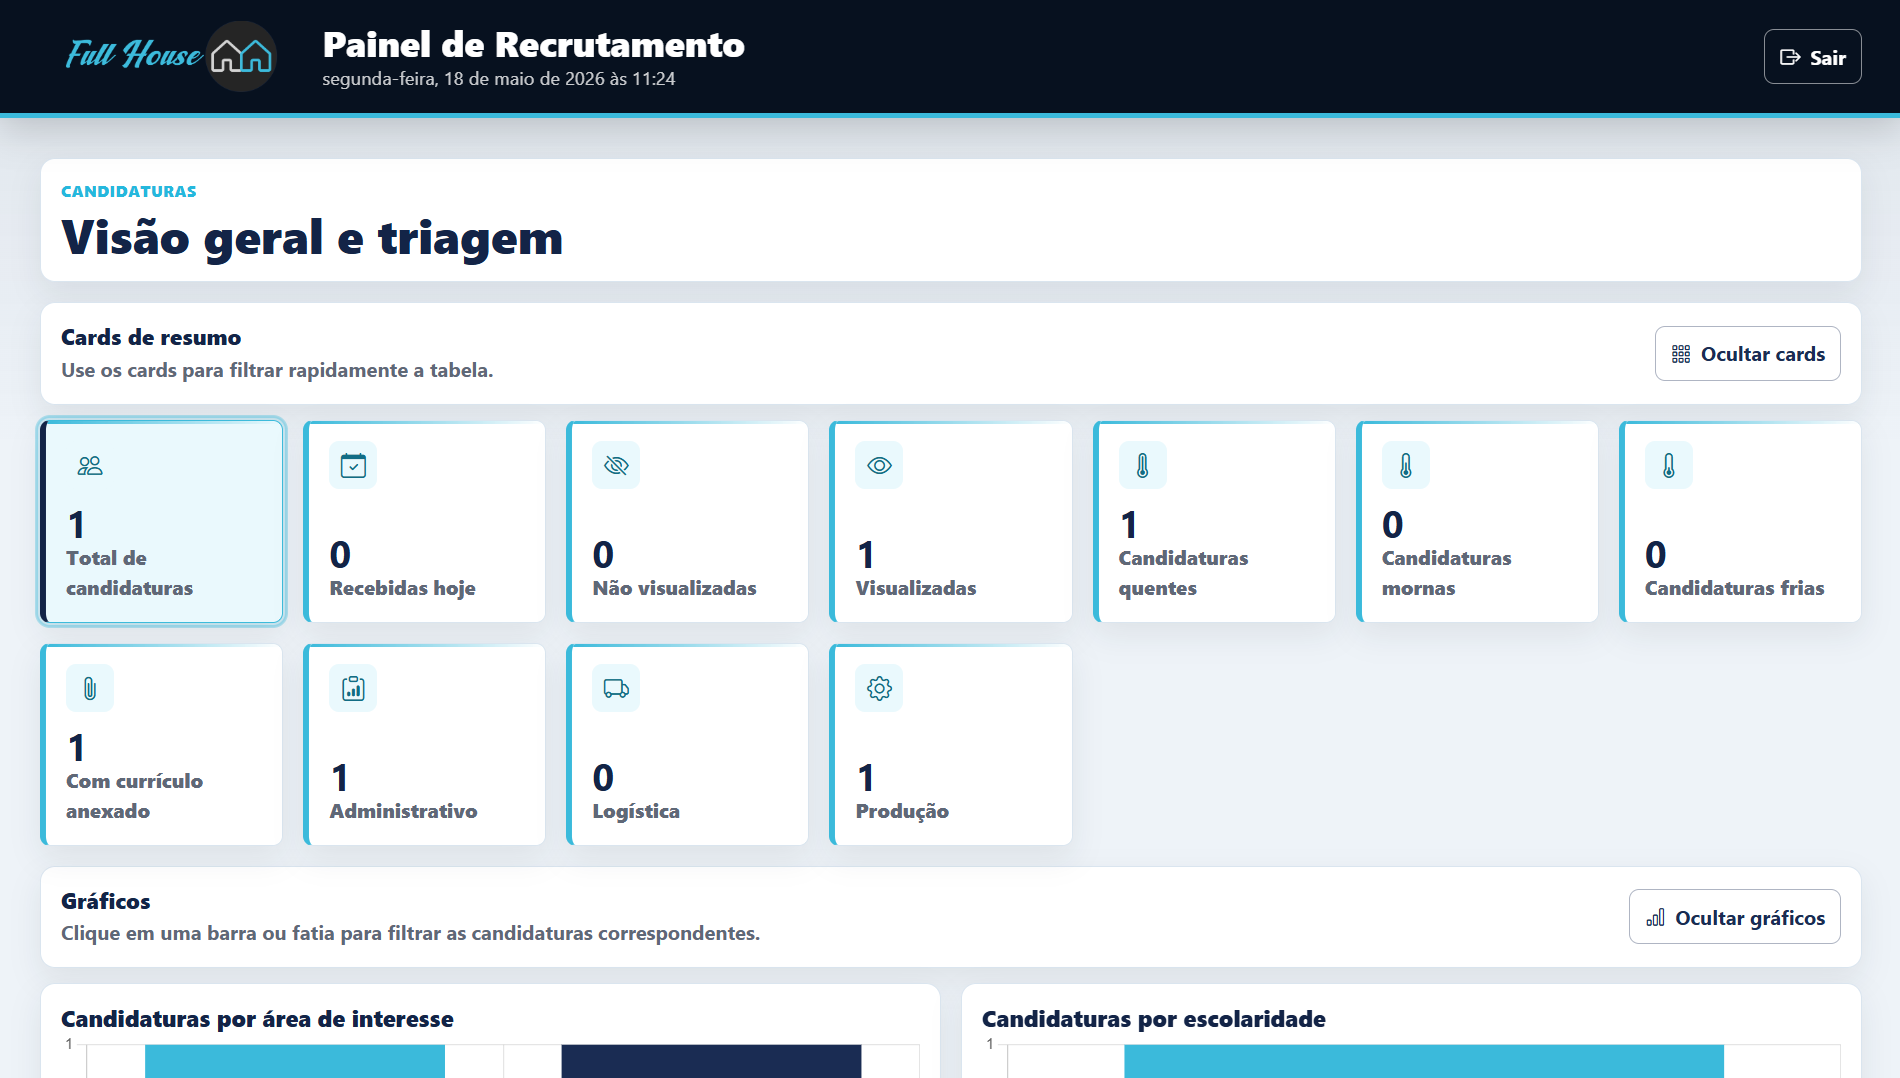Click thermometer icon on Candidaturas quentes card
The width and height of the screenshot is (1900, 1078).
tap(1142, 465)
